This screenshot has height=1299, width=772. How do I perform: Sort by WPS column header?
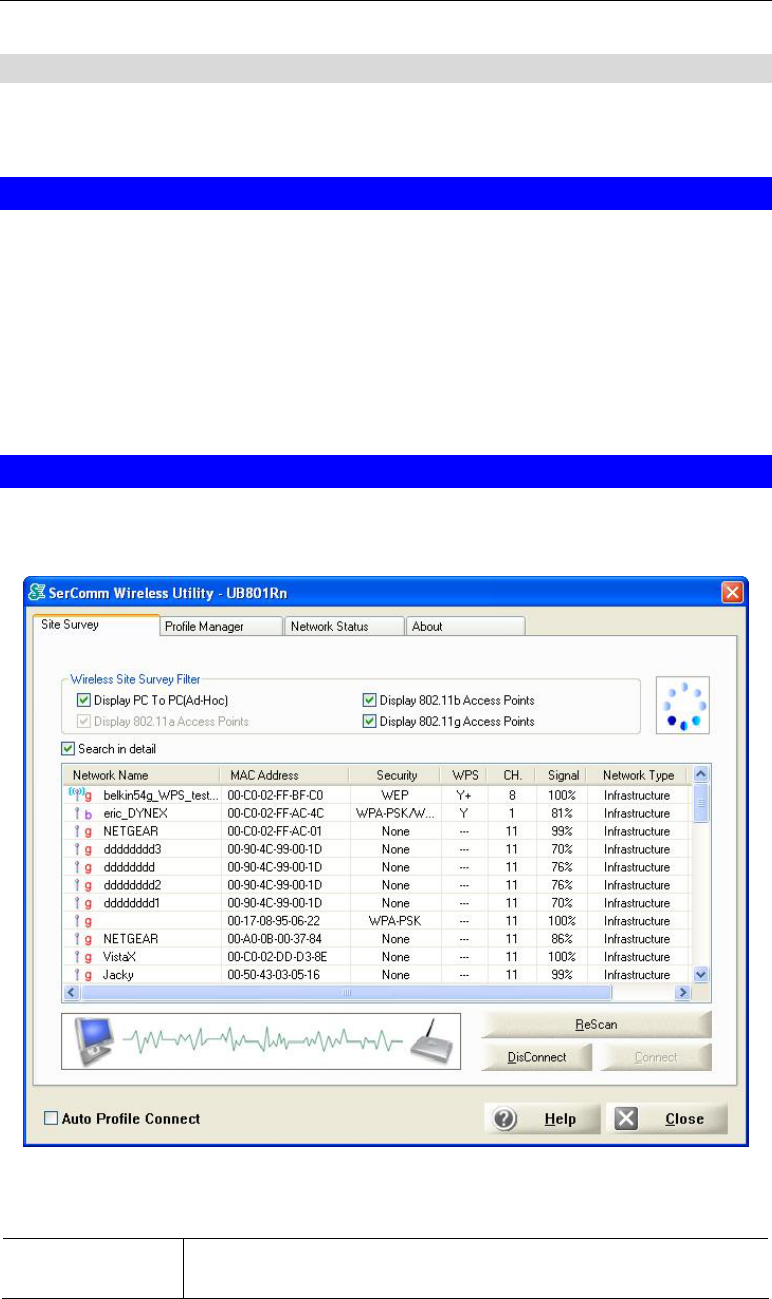pos(465,775)
